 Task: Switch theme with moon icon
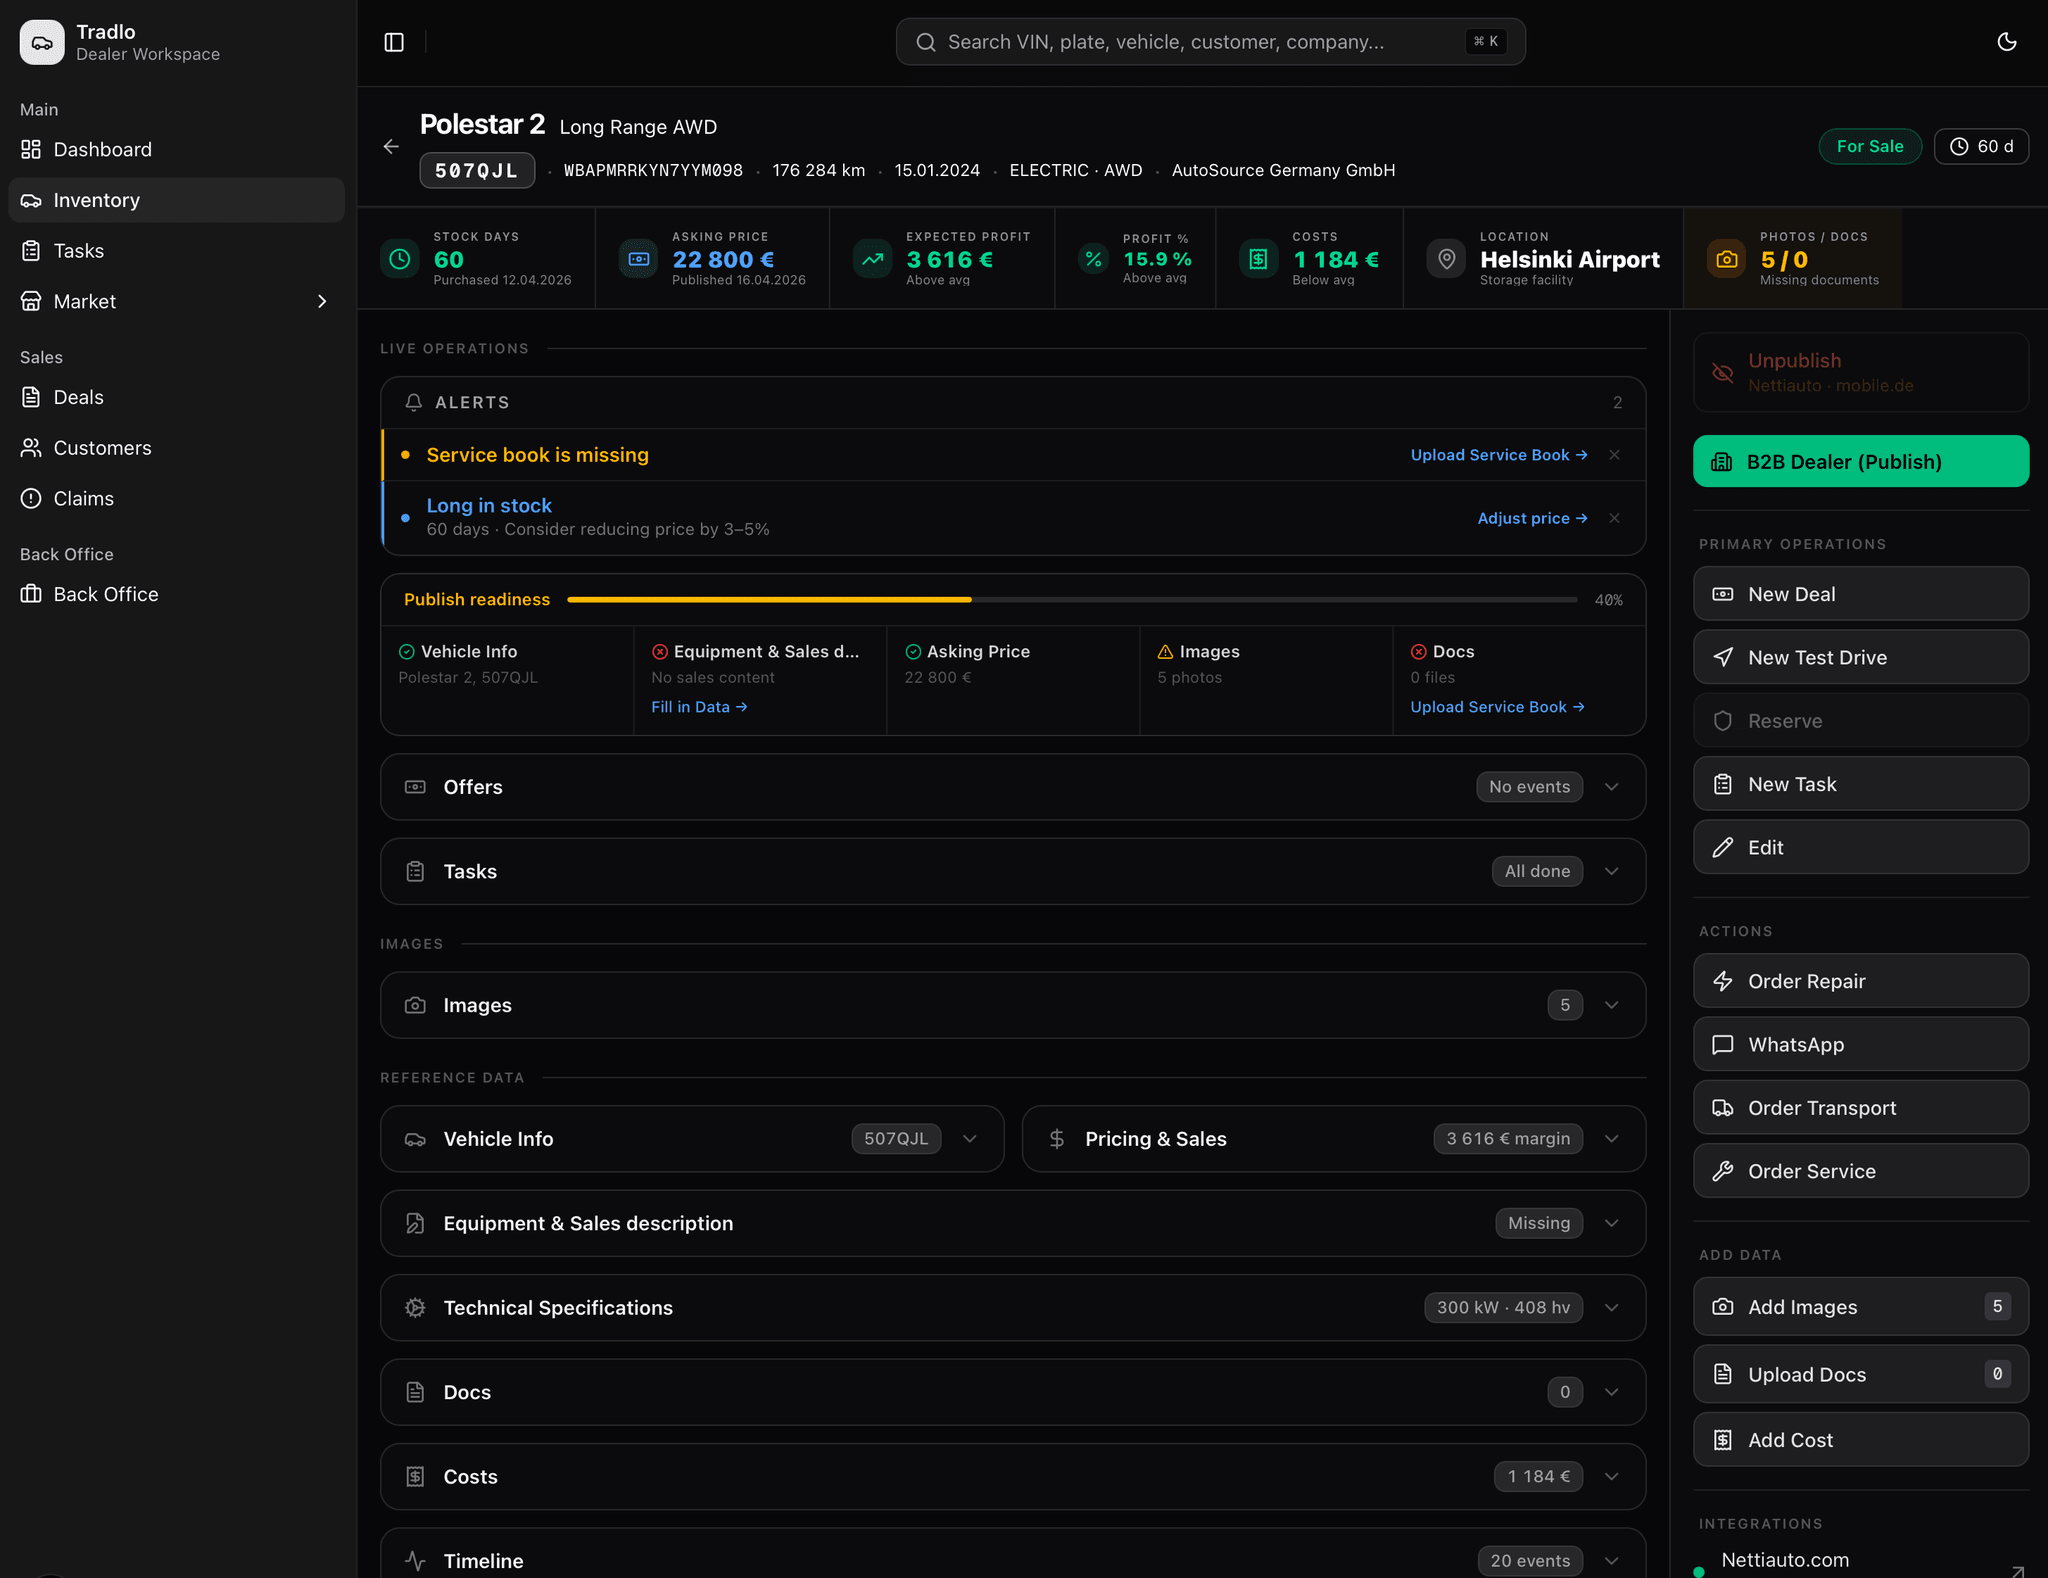click(2006, 42)
